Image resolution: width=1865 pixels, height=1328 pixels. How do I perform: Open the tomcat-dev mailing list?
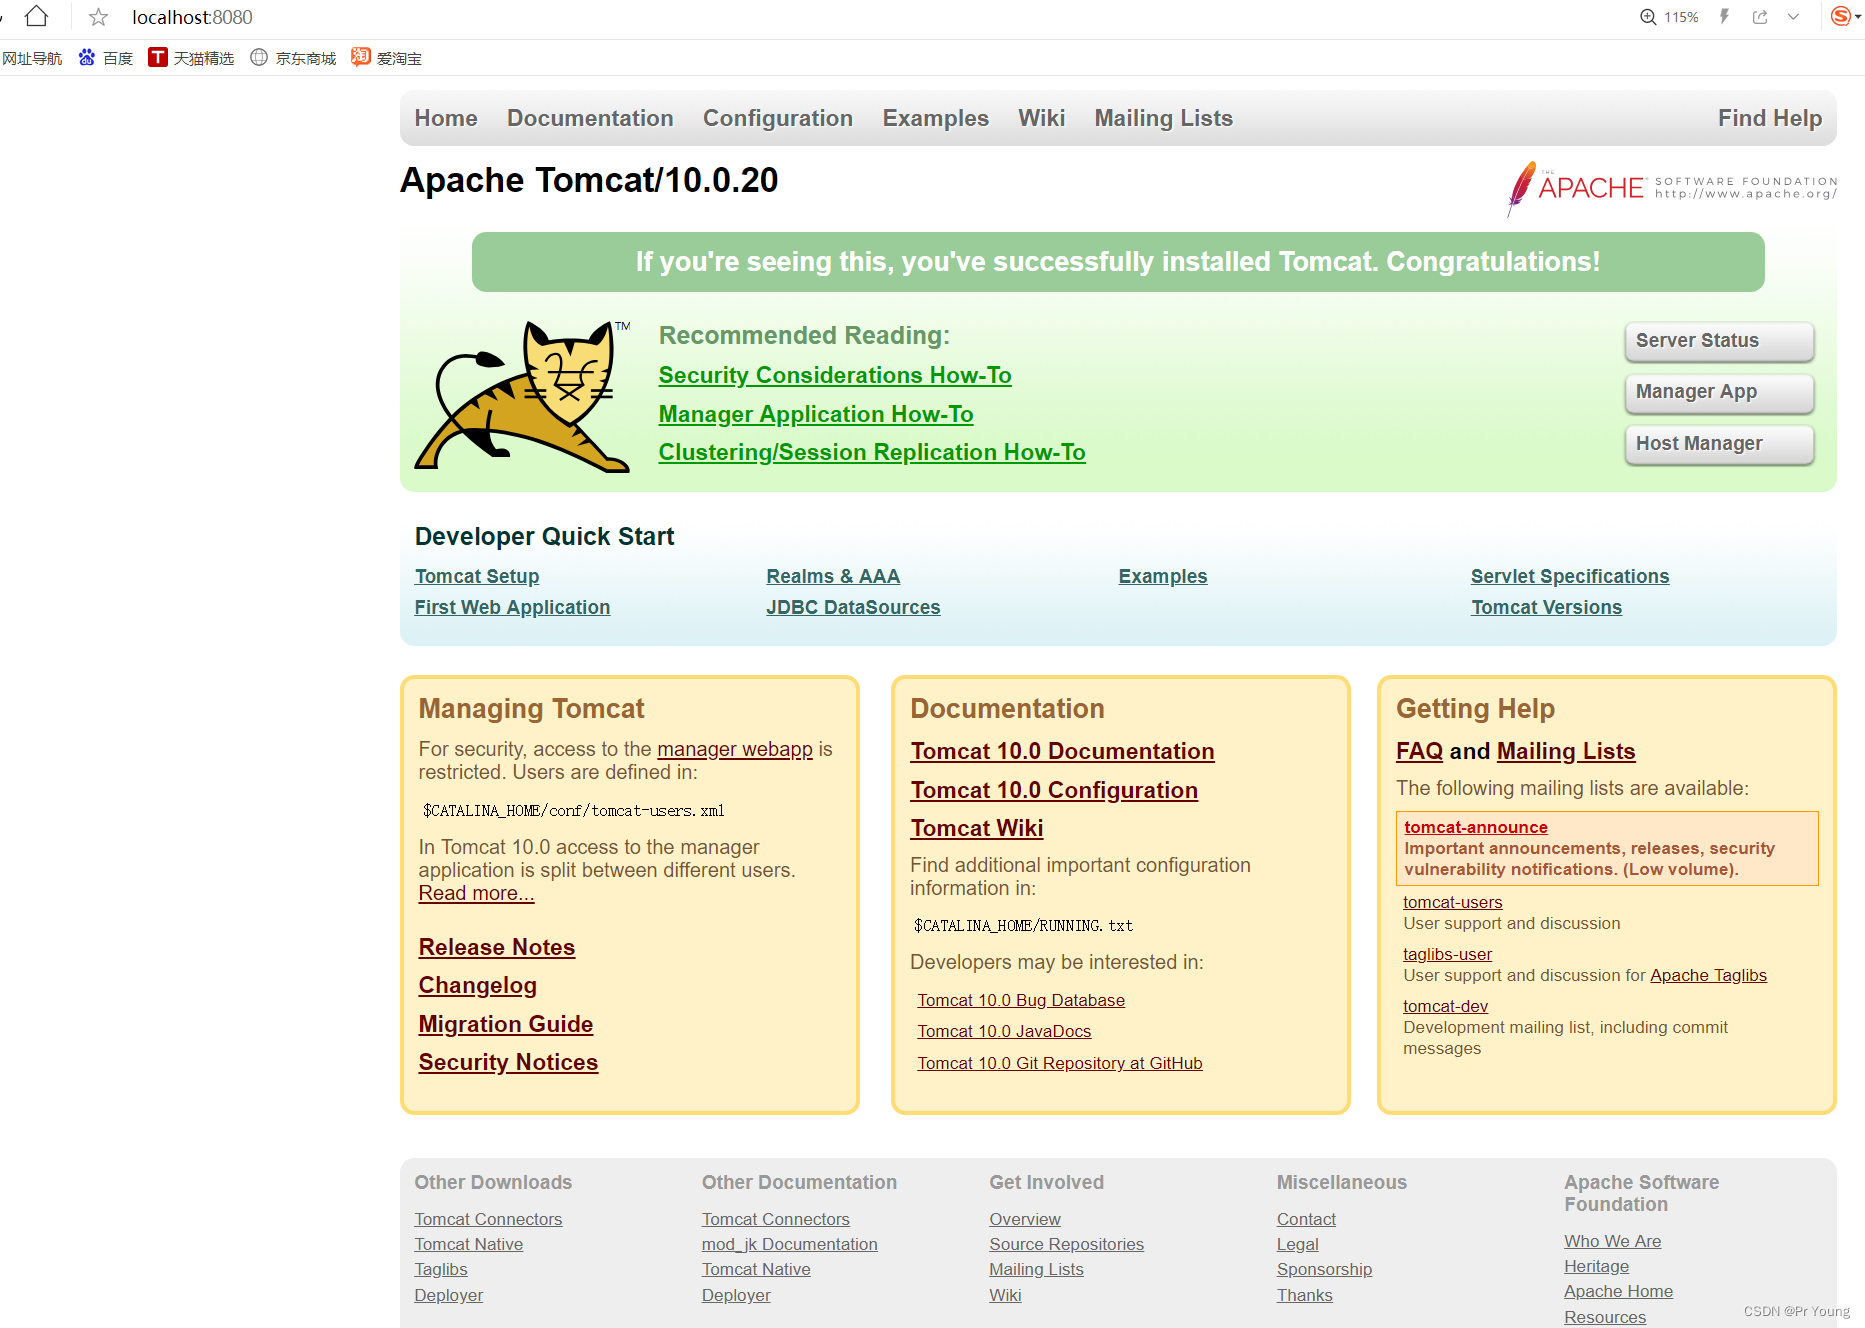(1446, 1006)
